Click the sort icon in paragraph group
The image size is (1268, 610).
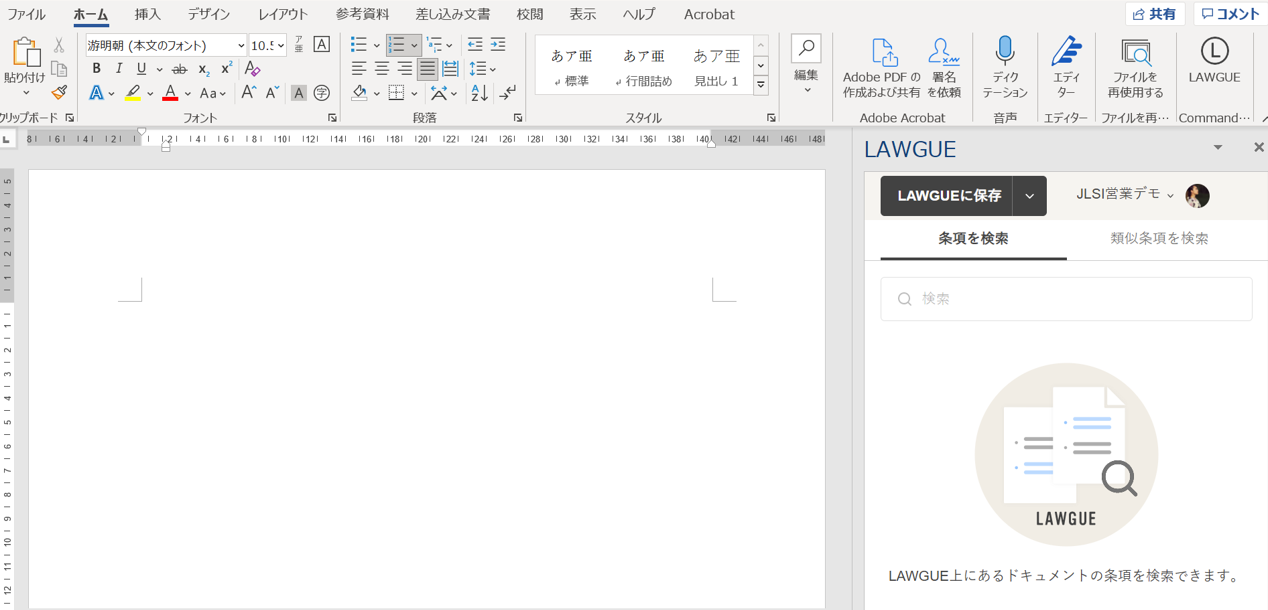point(479,93)
